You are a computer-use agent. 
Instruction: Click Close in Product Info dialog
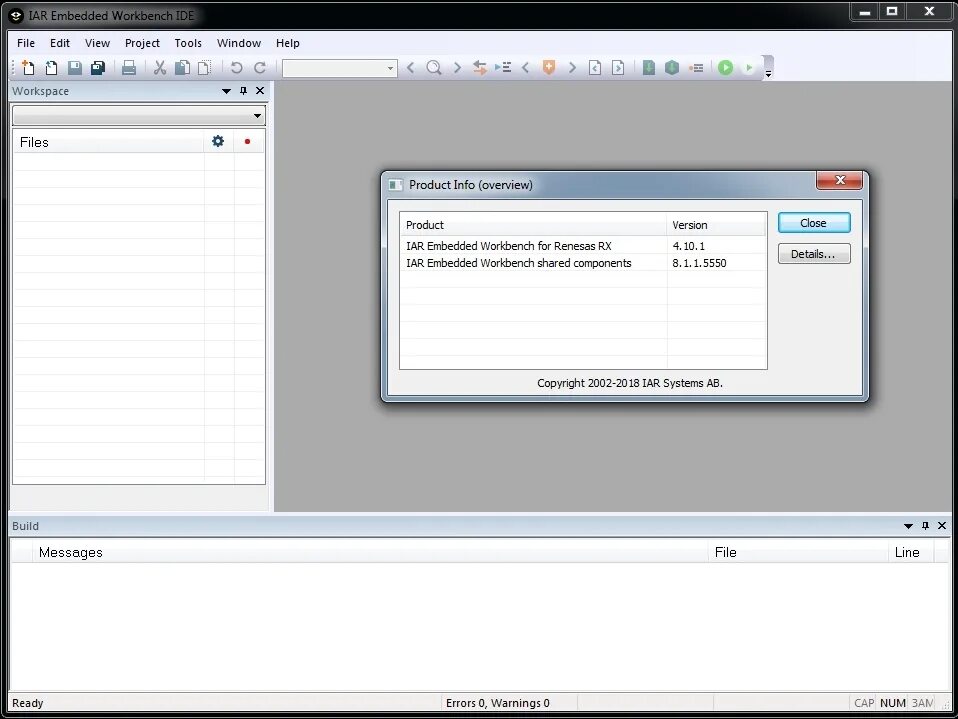[x=814, y=223]
